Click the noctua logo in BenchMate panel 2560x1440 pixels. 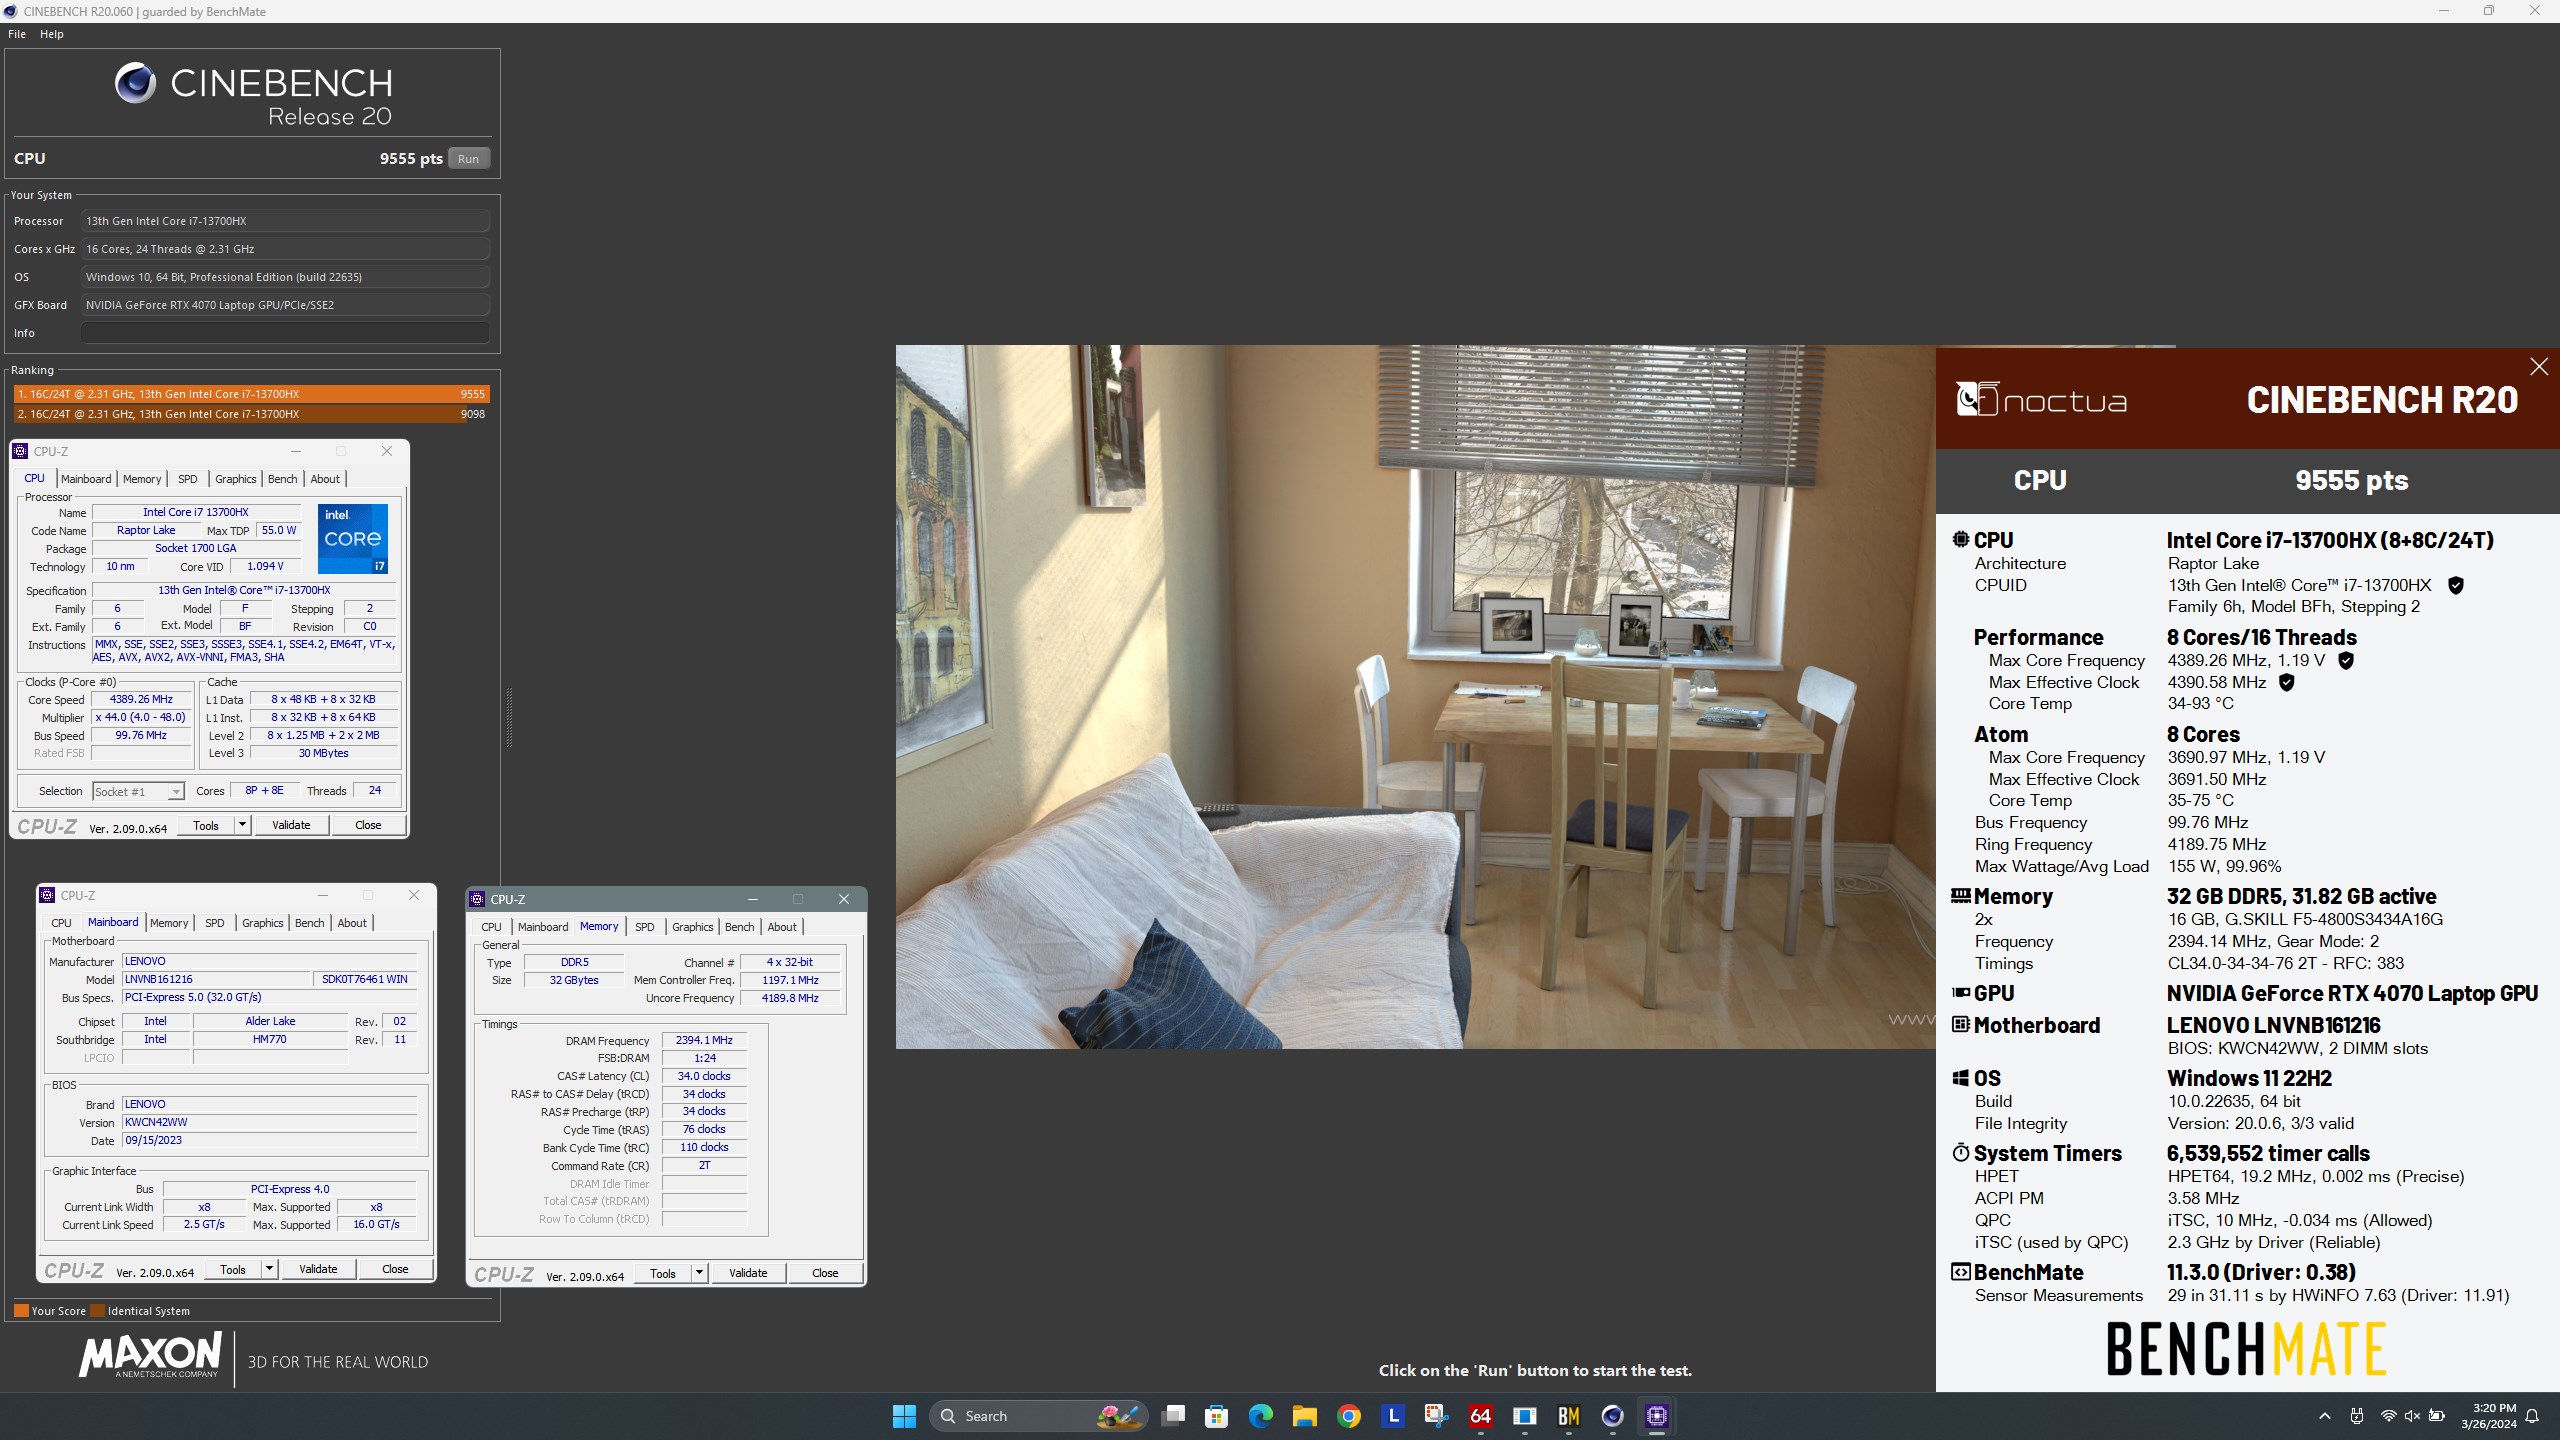point(2041,400)
